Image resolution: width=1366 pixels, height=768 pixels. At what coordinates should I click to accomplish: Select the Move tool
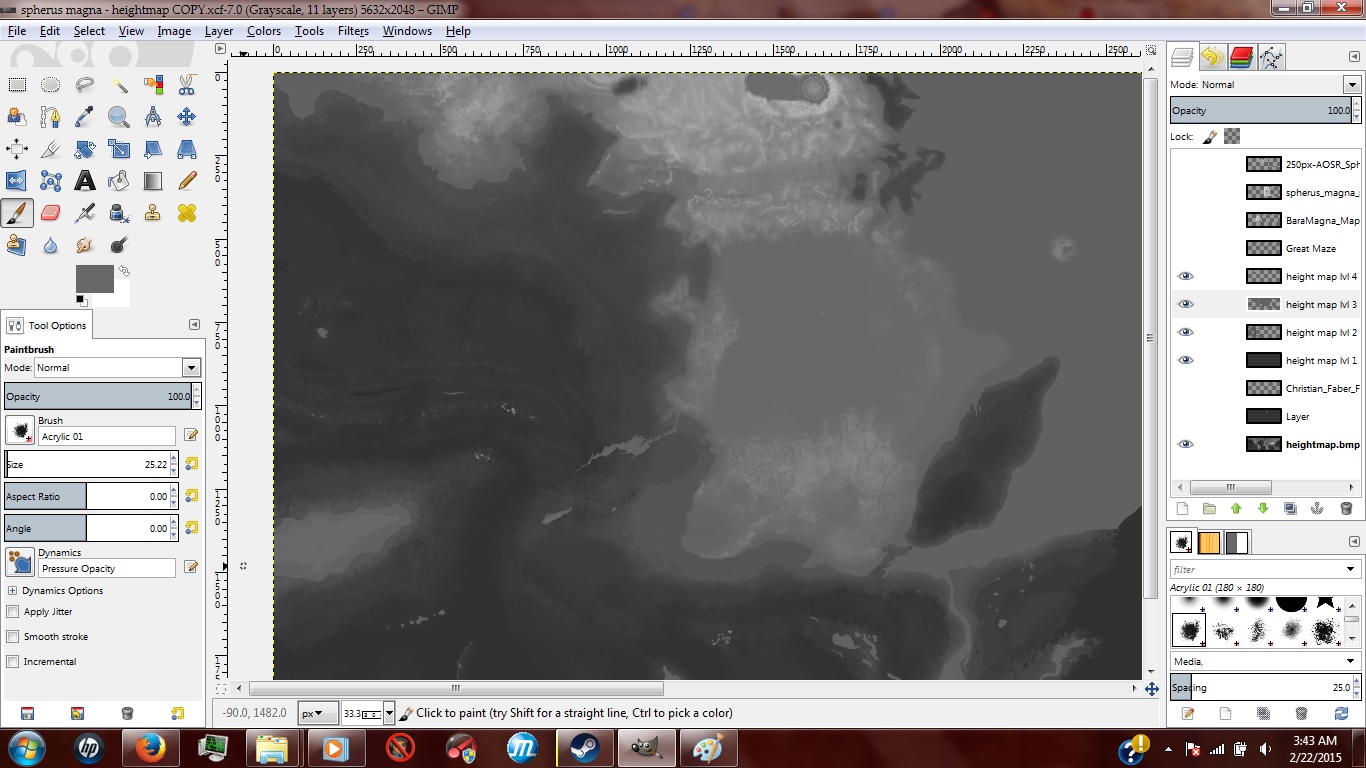(186, 116)
